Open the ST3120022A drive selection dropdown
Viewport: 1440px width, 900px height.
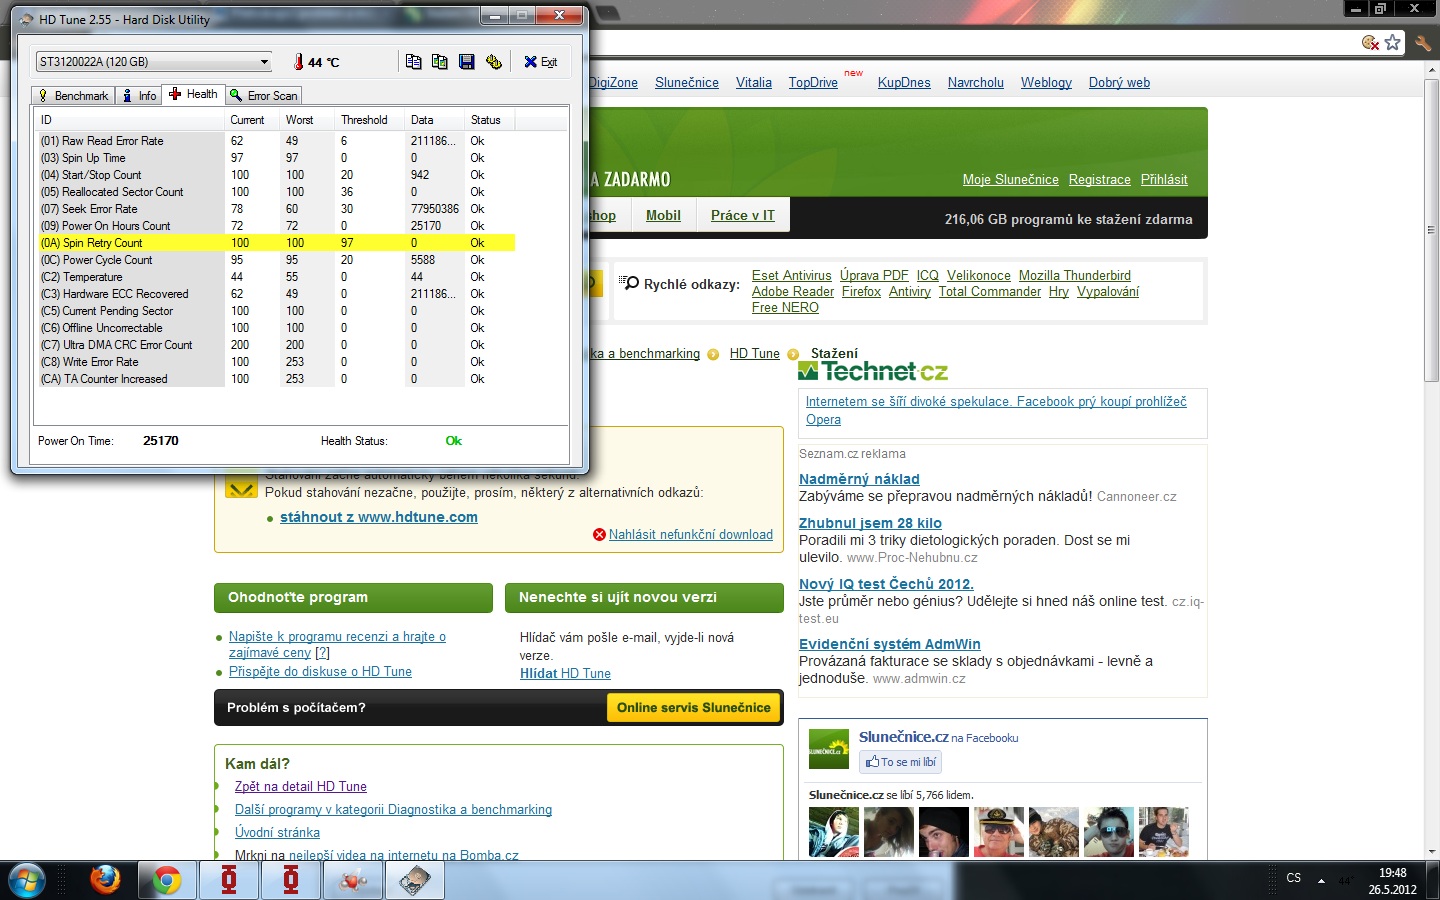tap(153, 62)
